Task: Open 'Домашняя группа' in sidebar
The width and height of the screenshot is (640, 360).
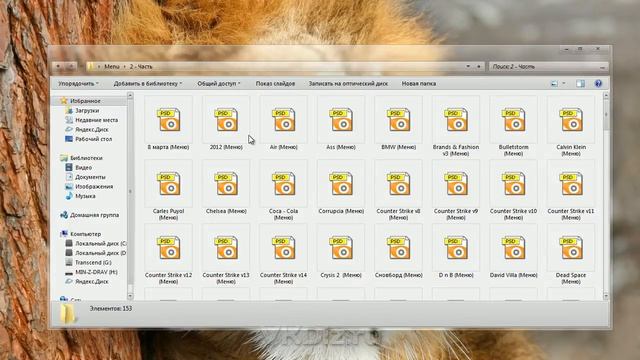Action: tap(94, 215)
